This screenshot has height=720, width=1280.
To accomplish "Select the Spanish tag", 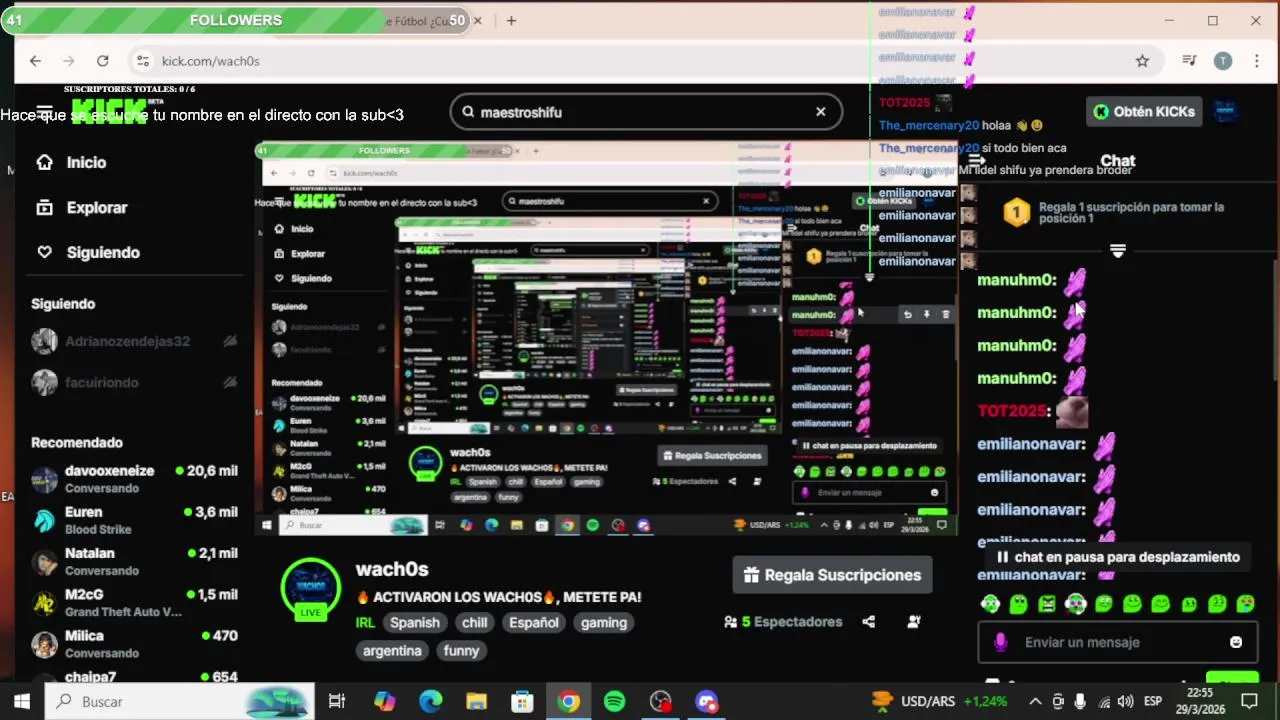I will click(414, 622).
